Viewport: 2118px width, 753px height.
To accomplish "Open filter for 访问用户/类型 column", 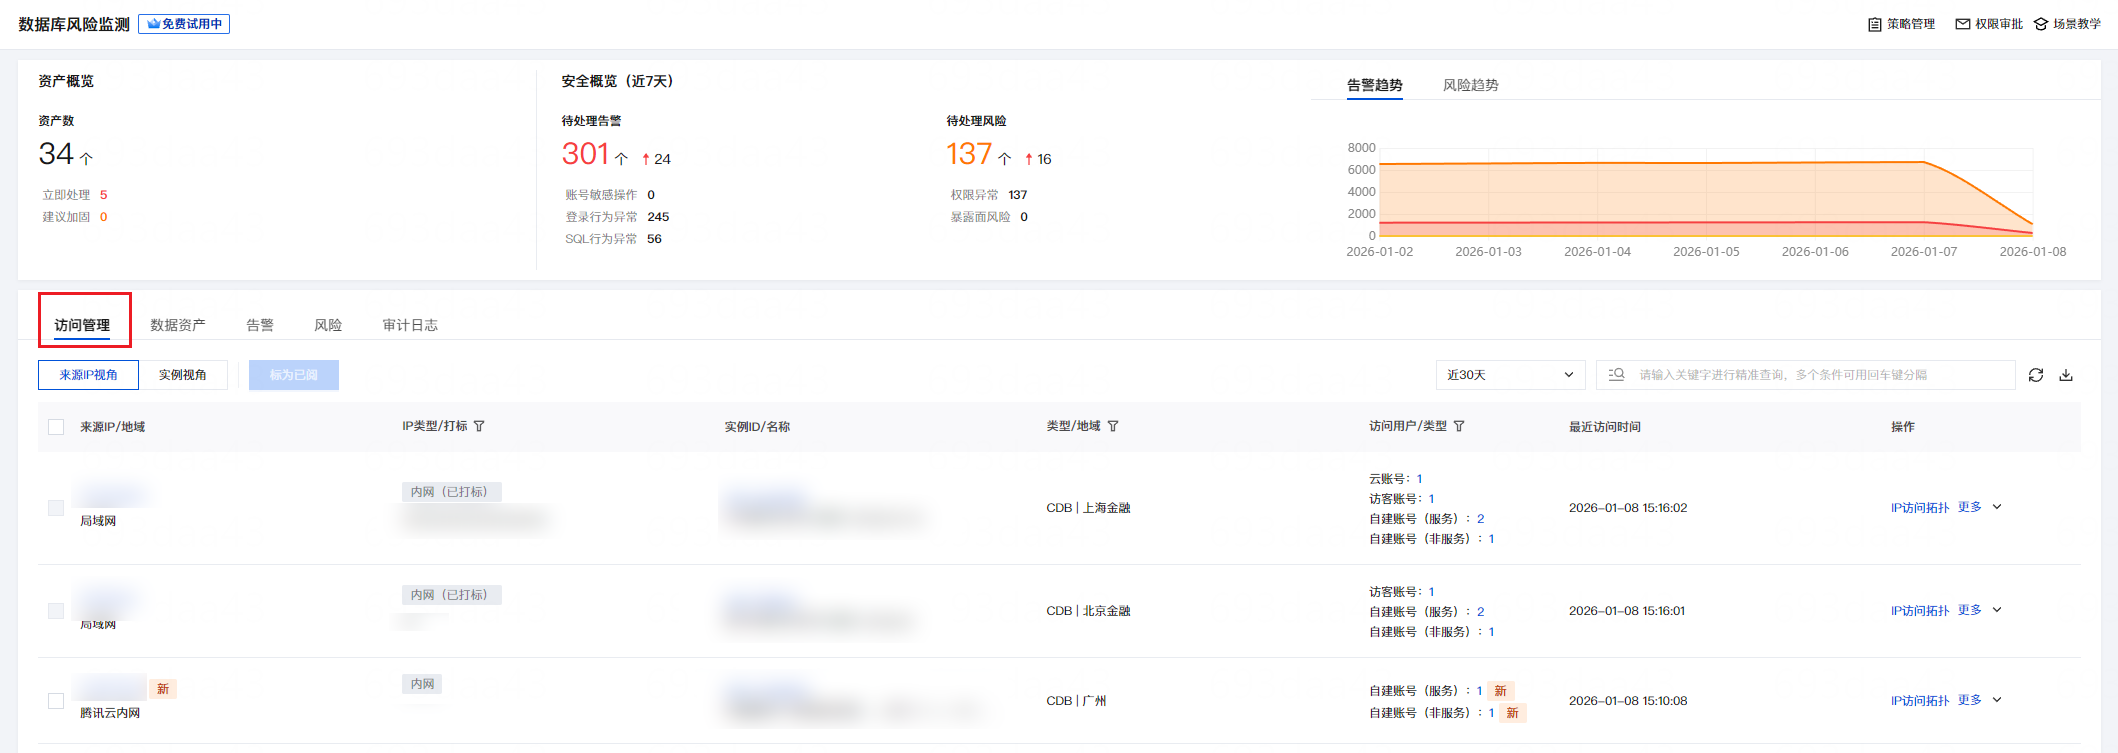I will click(1459, 426).
